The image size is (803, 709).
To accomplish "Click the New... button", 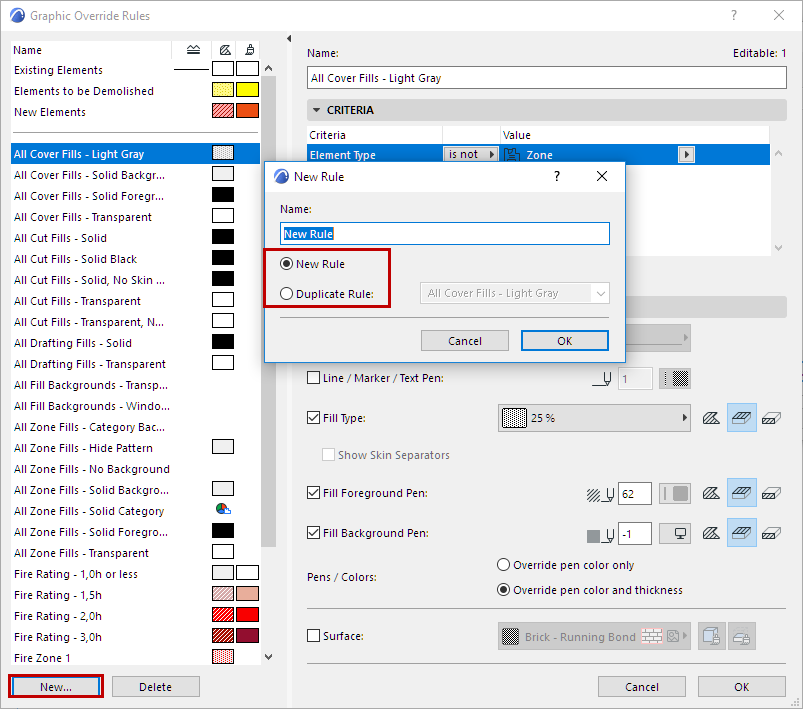I will 56,686.
